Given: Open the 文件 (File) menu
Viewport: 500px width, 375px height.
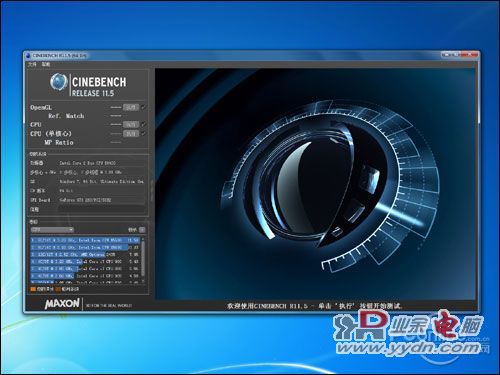Looking at the screenshot, I should point(32,64).
